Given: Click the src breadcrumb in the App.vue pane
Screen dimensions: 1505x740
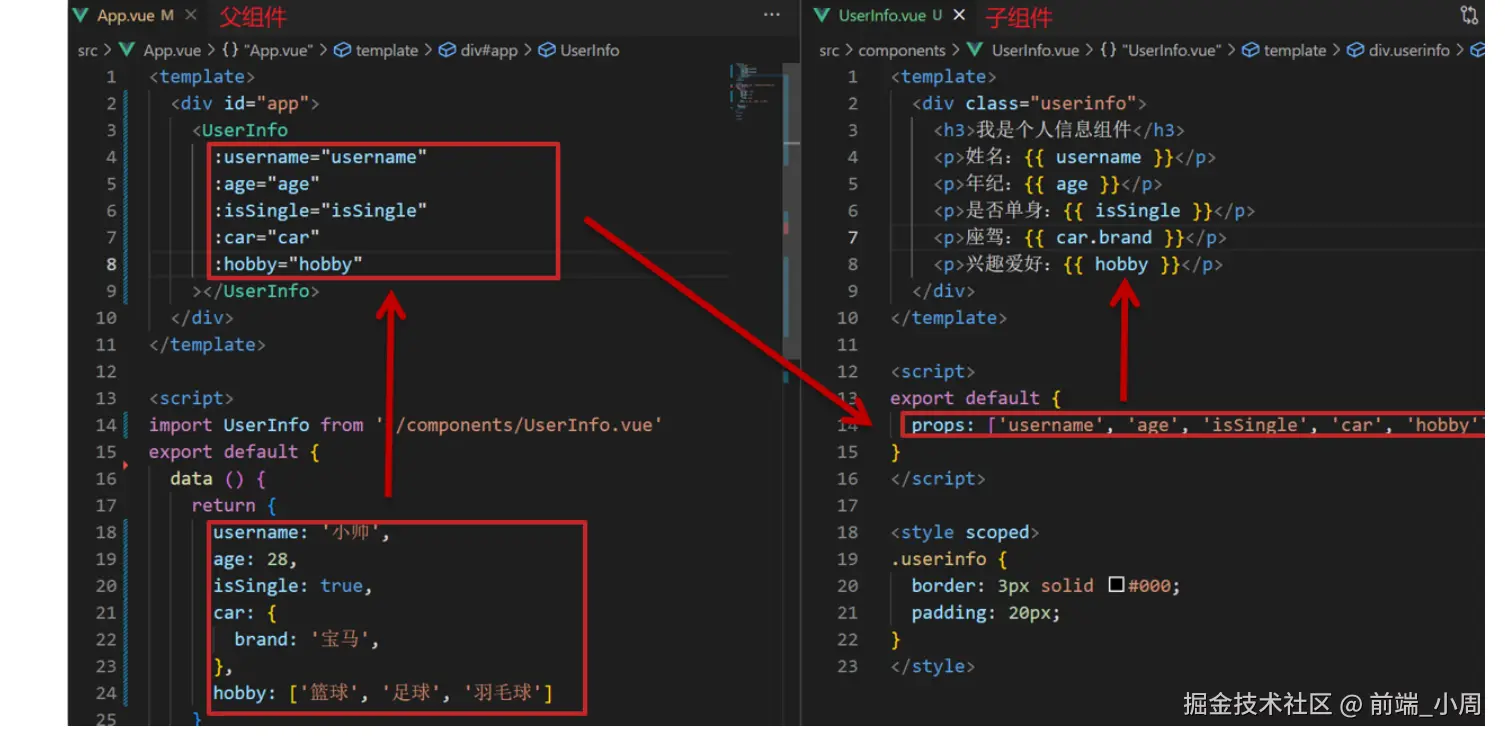Looking at the screenshot, I should pos(88,50).
